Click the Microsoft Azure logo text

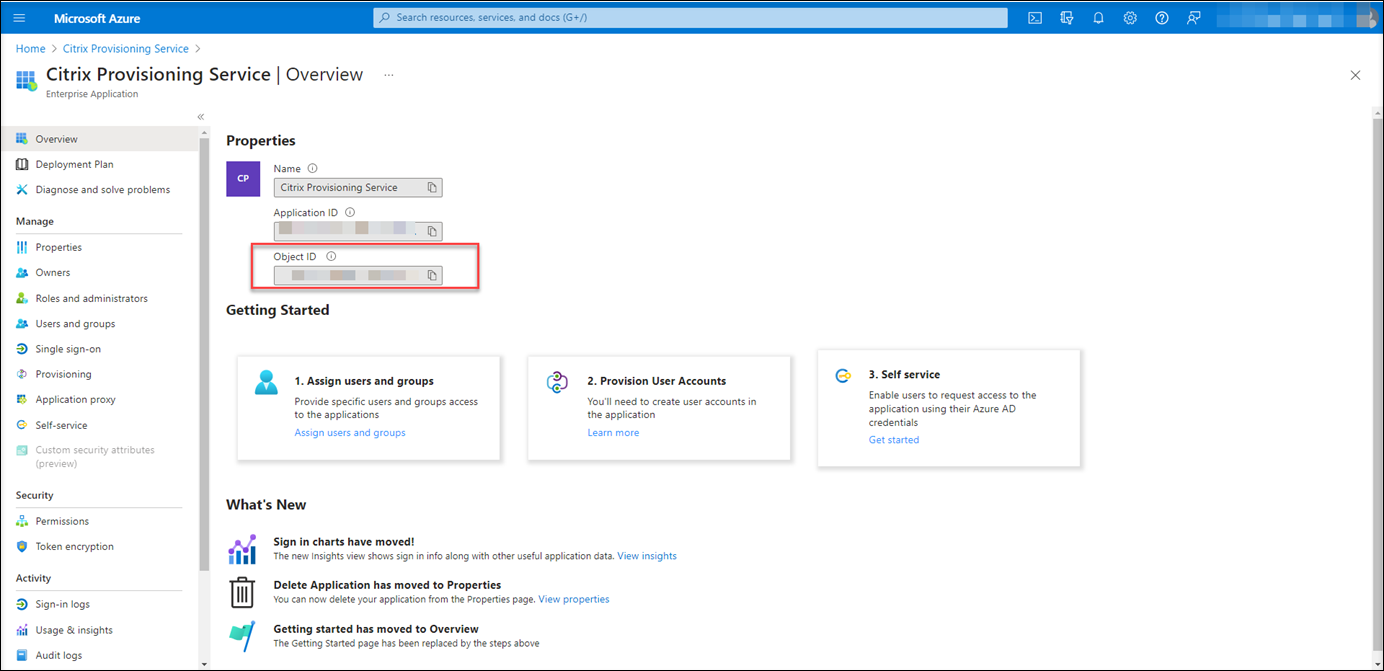click(97, 18)
